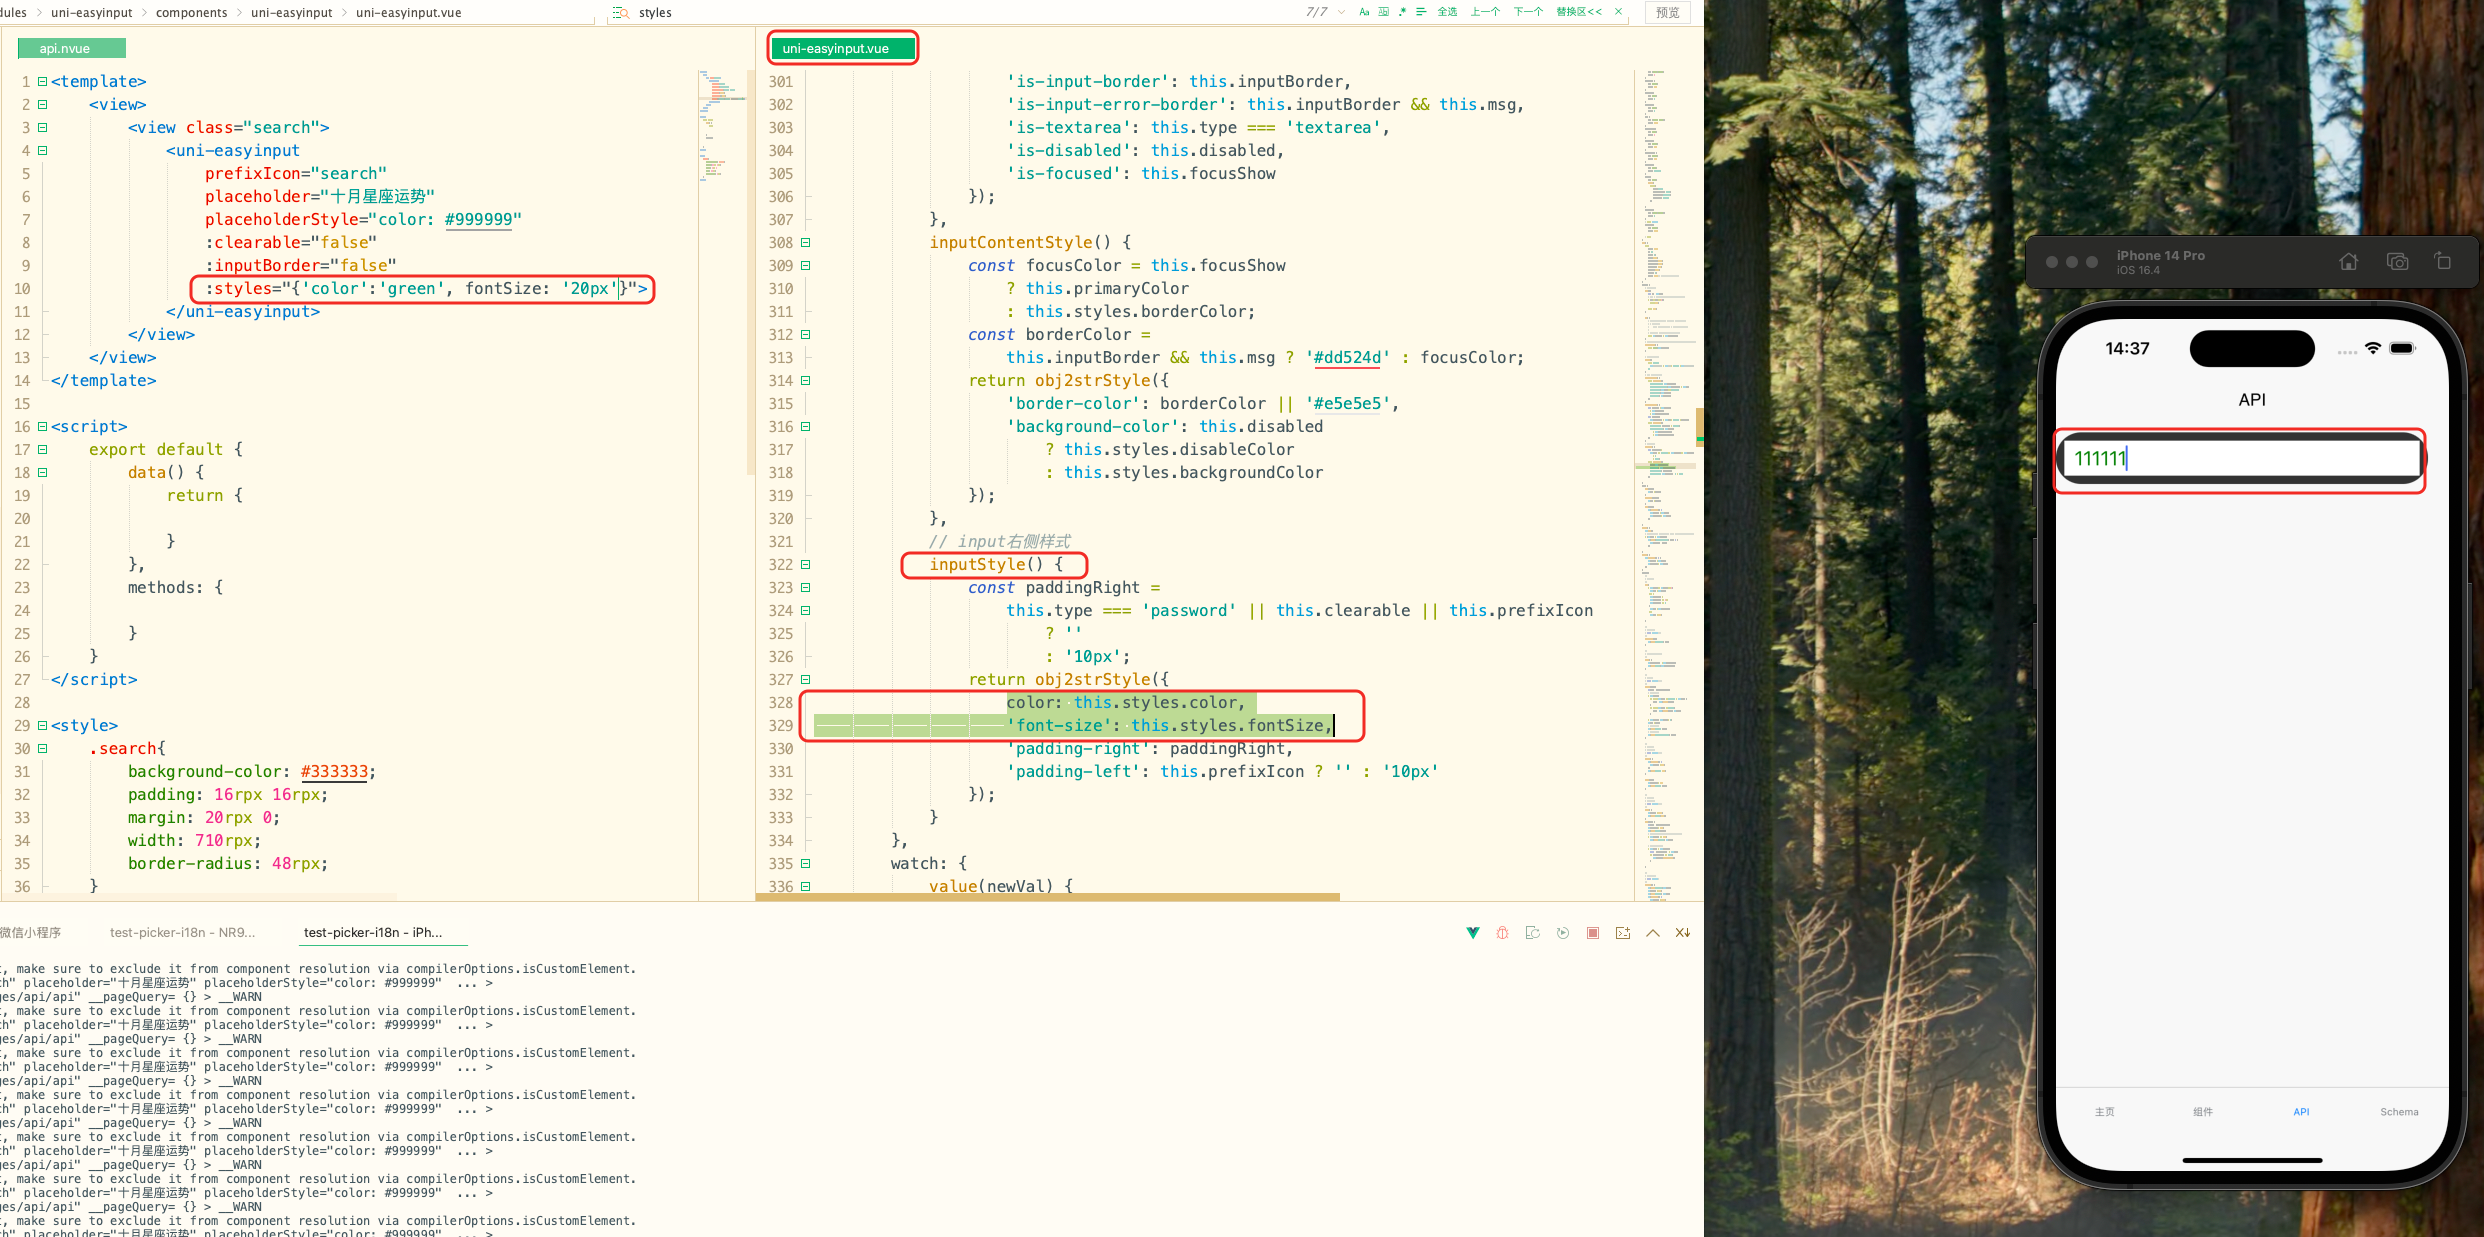The height and width of the screenshot is (1237, 2484).
Task: Collapse the <style> fold marker on line 29
Action: click(42, 726)
